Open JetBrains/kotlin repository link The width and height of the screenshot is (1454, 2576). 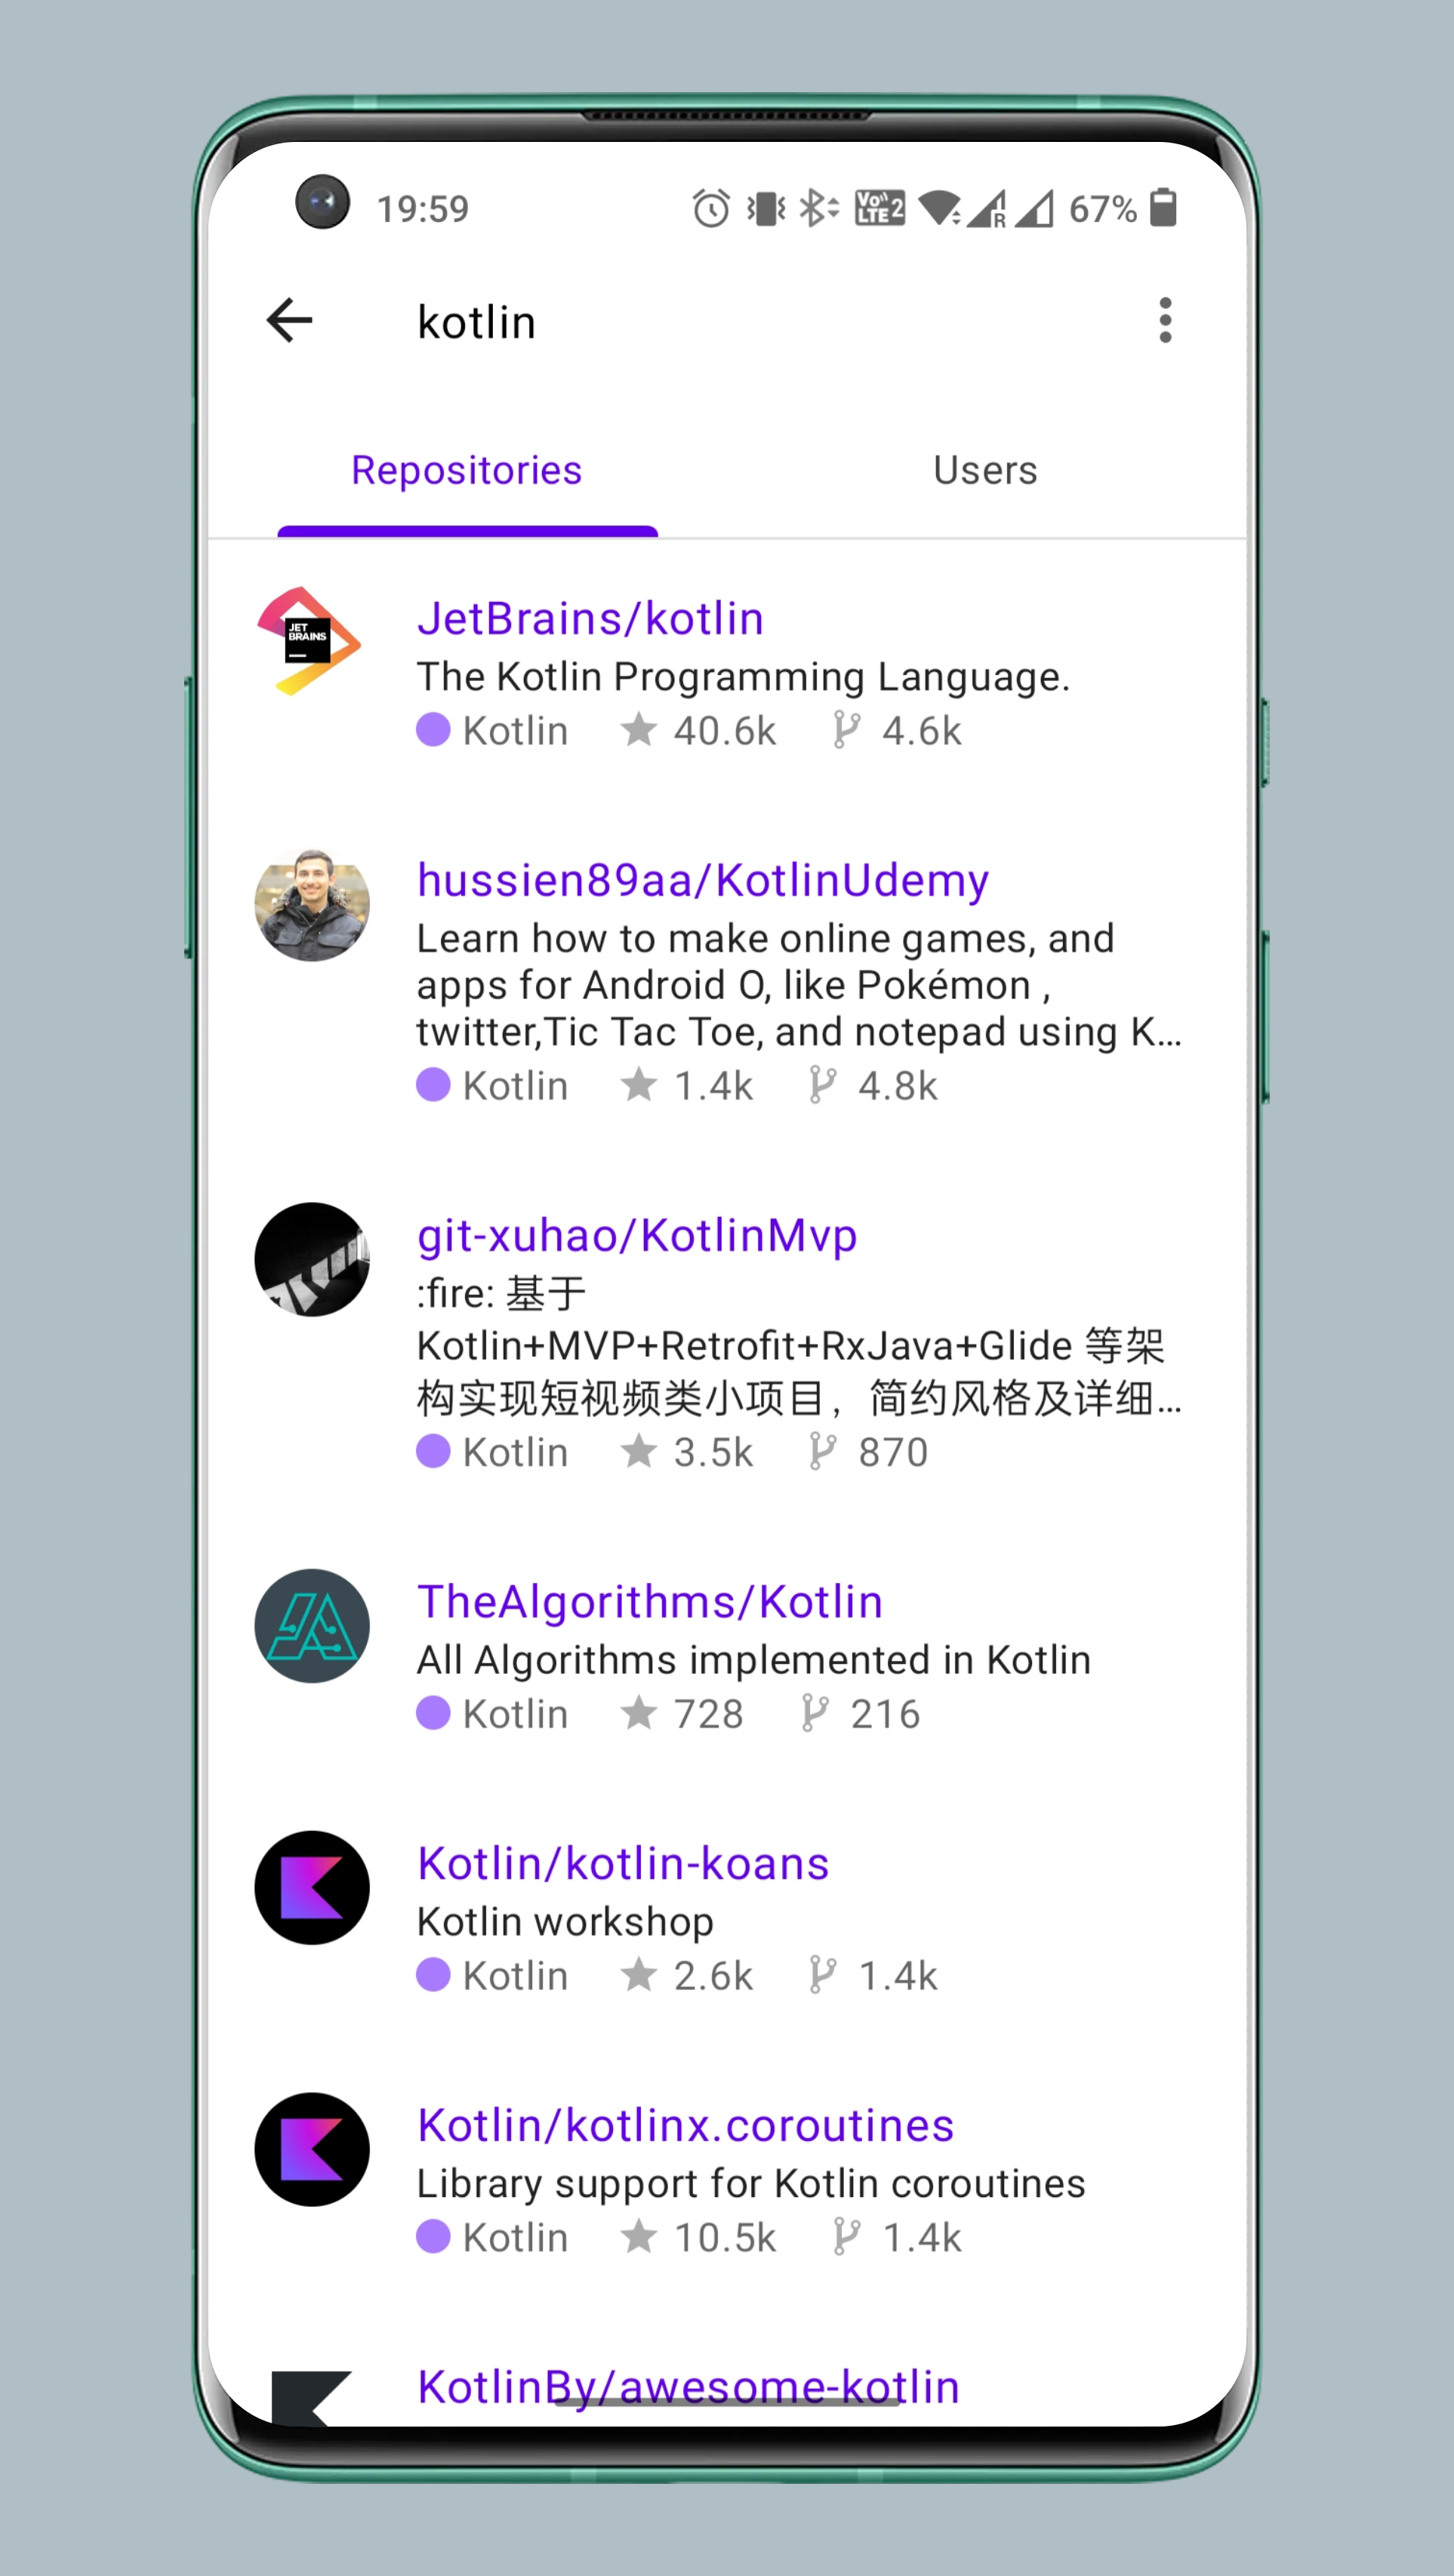pos(591,618)
